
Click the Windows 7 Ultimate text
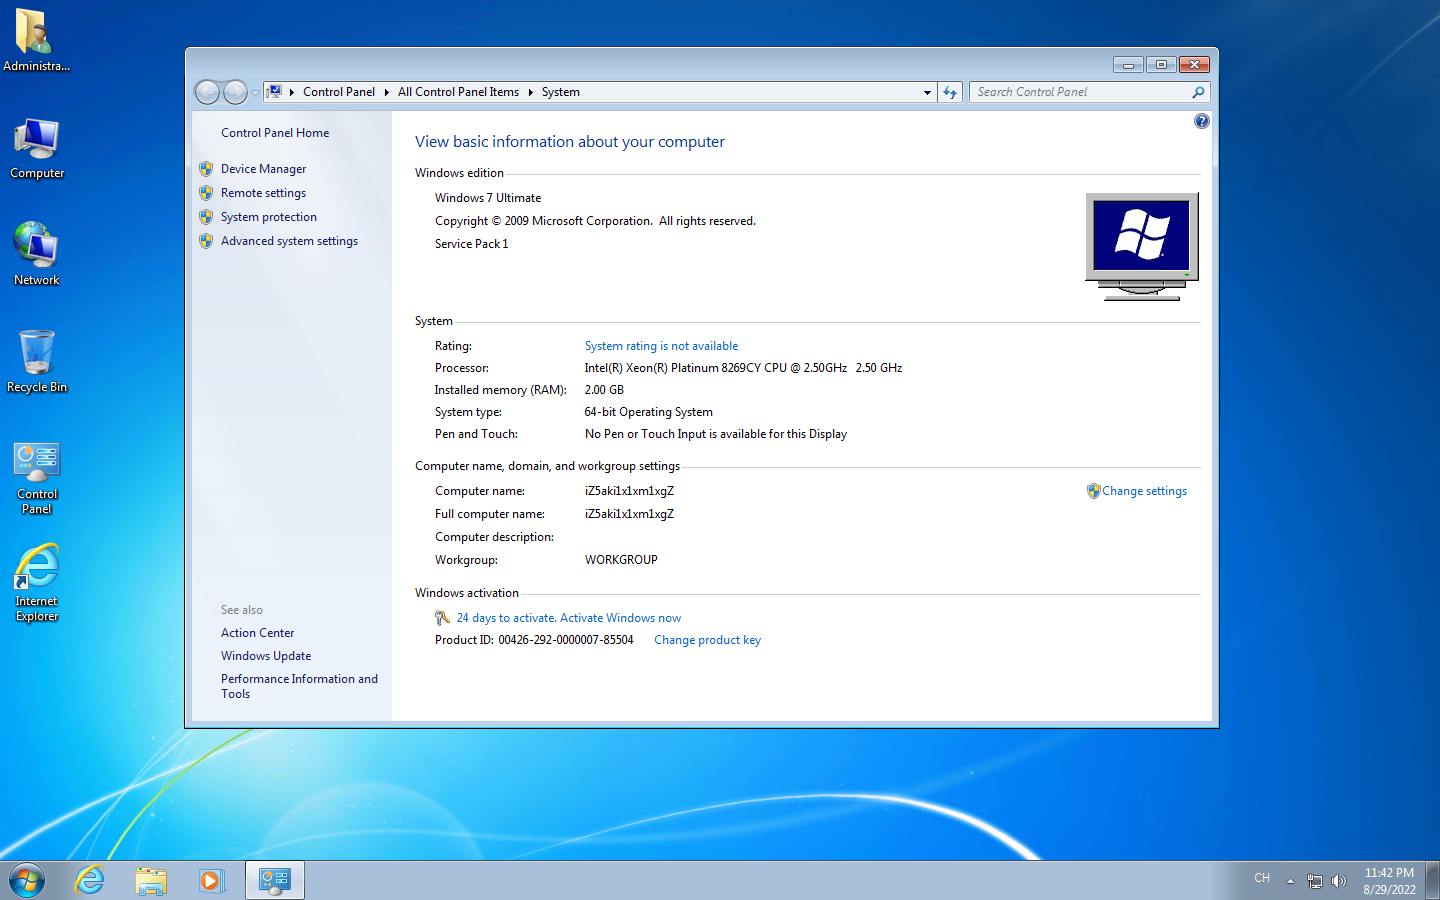click(488, 198)
